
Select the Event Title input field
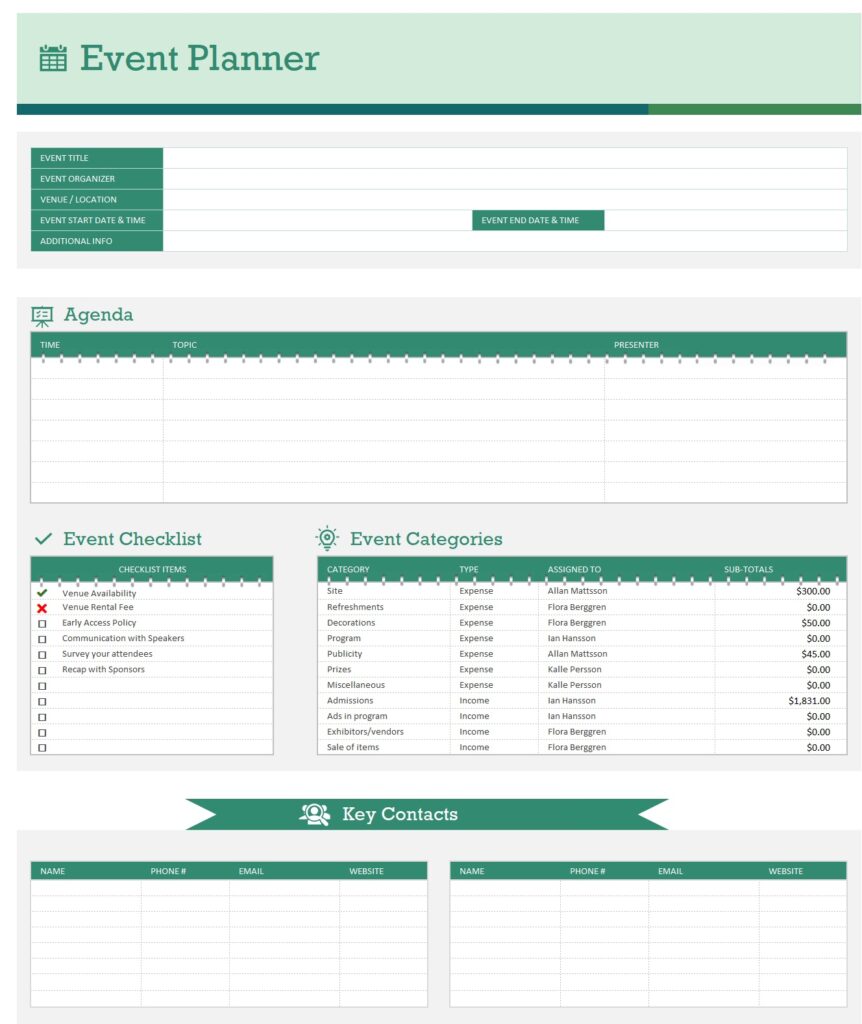(505, 158)
